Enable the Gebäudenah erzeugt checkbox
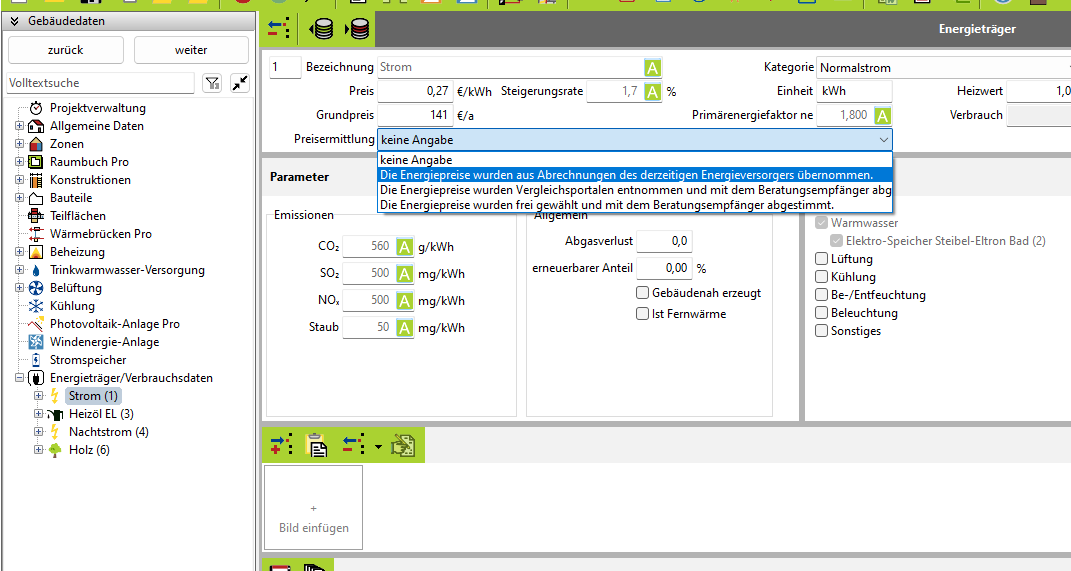This screenshot has height=571, width=1071. point(643,293)
